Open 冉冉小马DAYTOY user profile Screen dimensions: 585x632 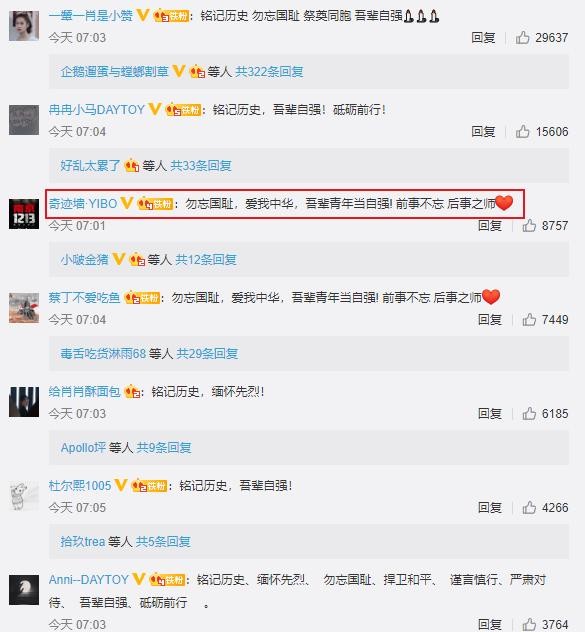96,110
